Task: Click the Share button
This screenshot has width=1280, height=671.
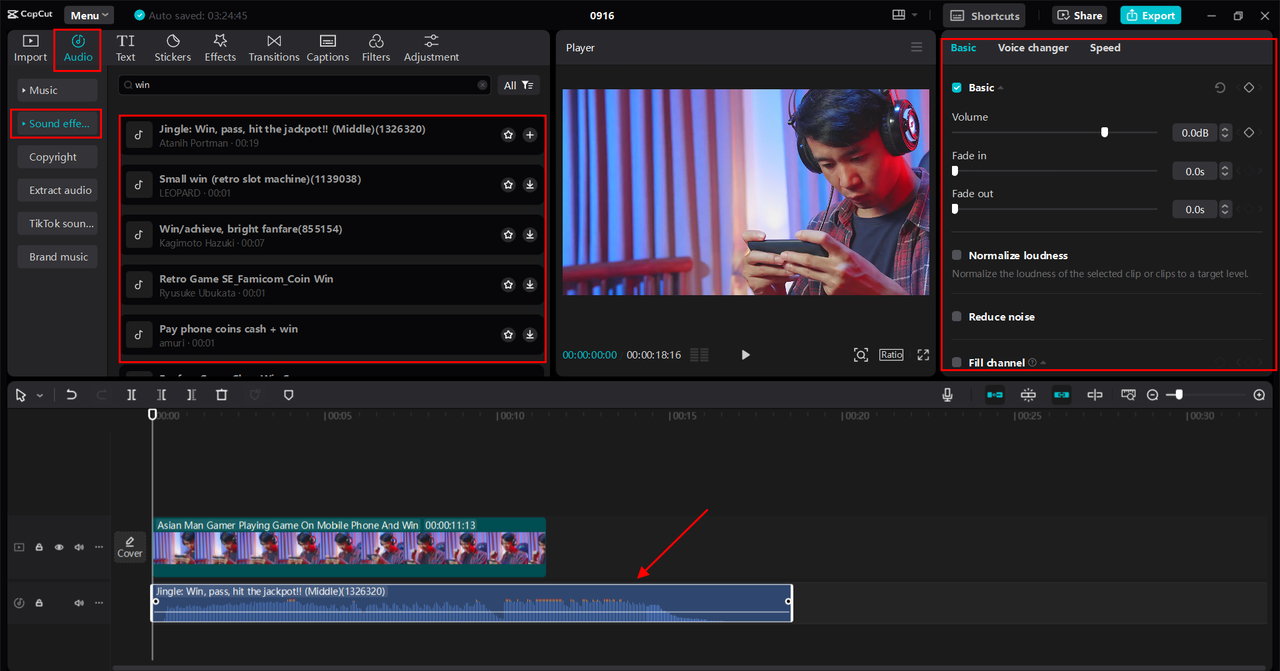Action: pyautogui.click(x=1079, y=15)
